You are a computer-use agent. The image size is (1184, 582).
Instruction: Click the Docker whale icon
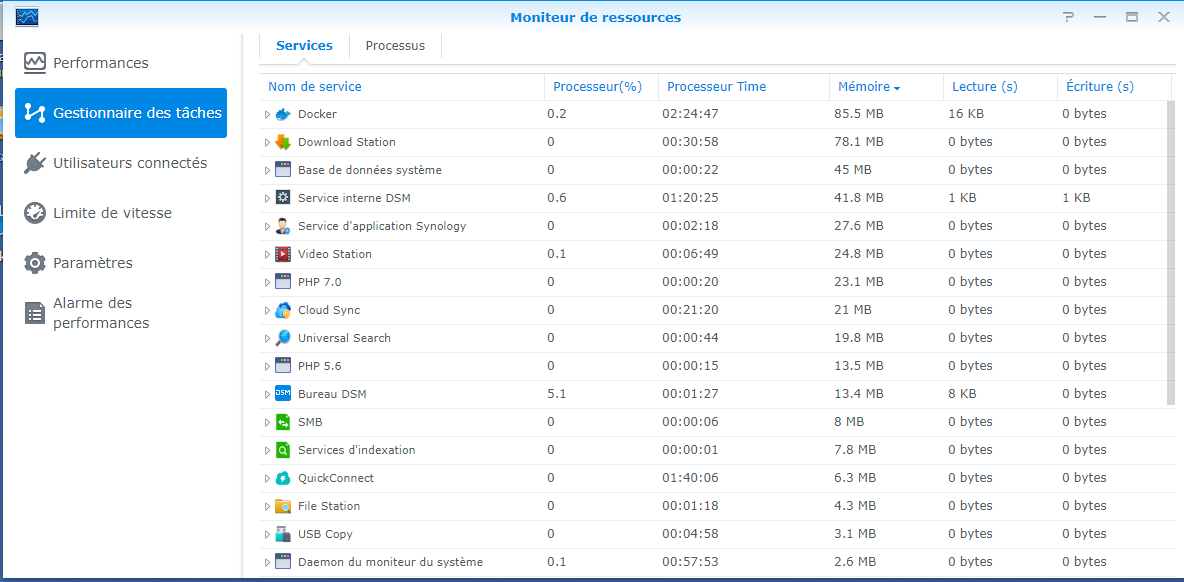click(x=282, y=114)
